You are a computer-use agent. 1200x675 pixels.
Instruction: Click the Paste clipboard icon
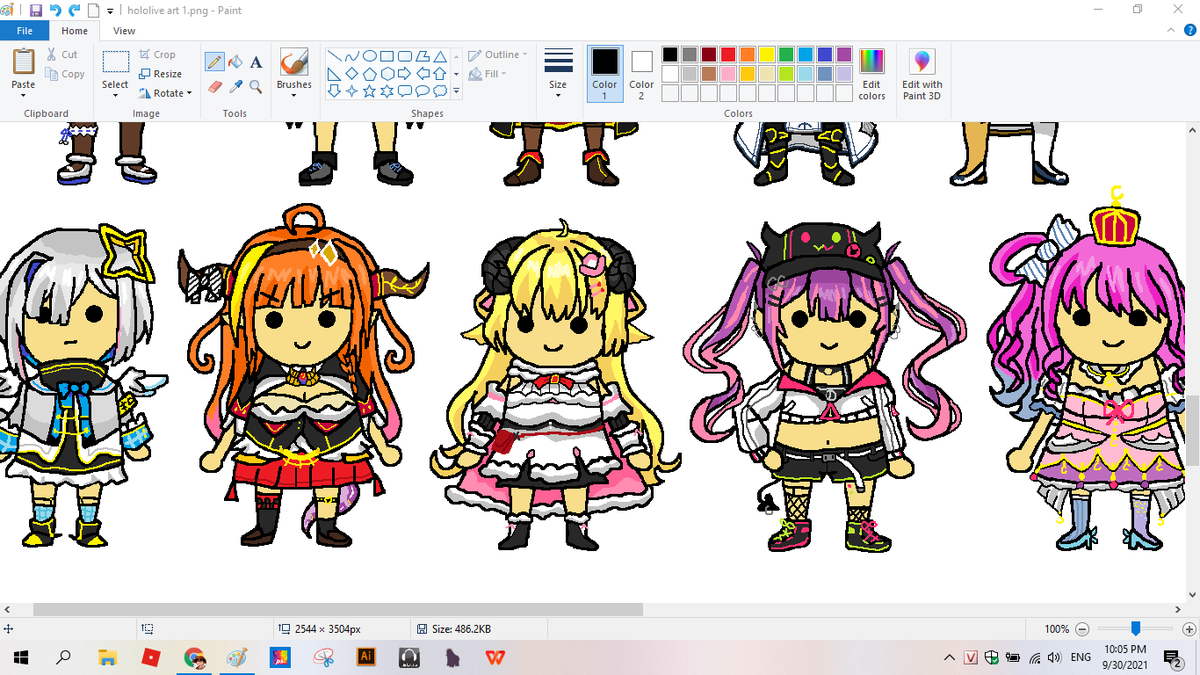tap(23, 62)
